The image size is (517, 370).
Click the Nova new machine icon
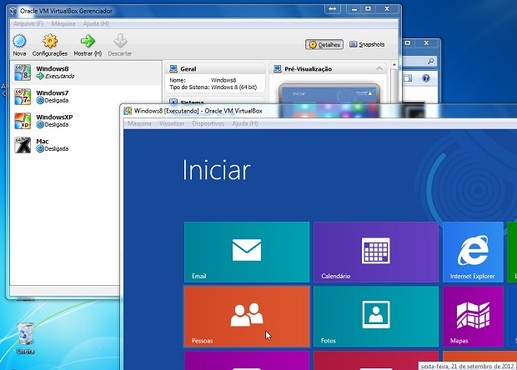(19, 41)
